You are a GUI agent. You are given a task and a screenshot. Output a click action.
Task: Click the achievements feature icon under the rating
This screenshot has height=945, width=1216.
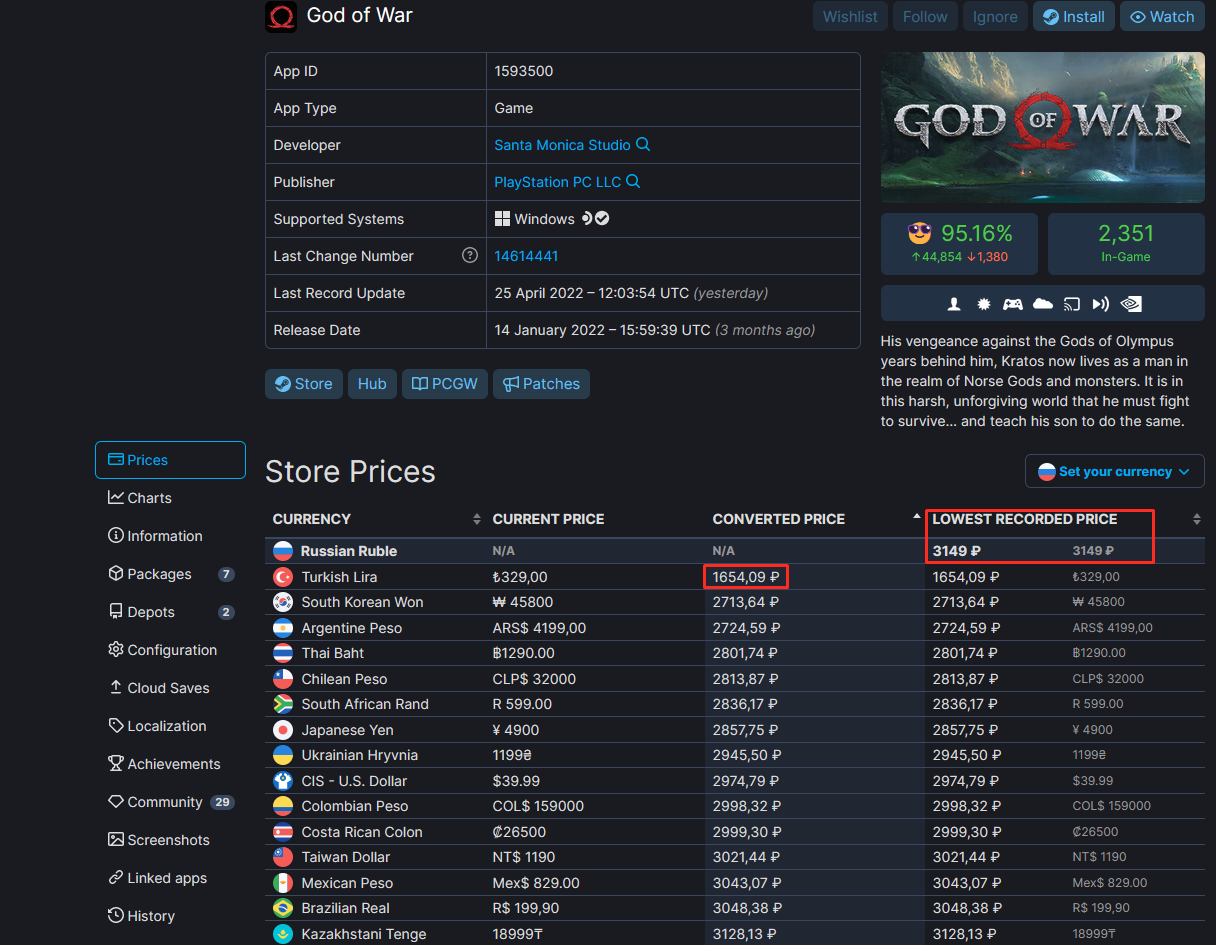click(x=984, y=304)
